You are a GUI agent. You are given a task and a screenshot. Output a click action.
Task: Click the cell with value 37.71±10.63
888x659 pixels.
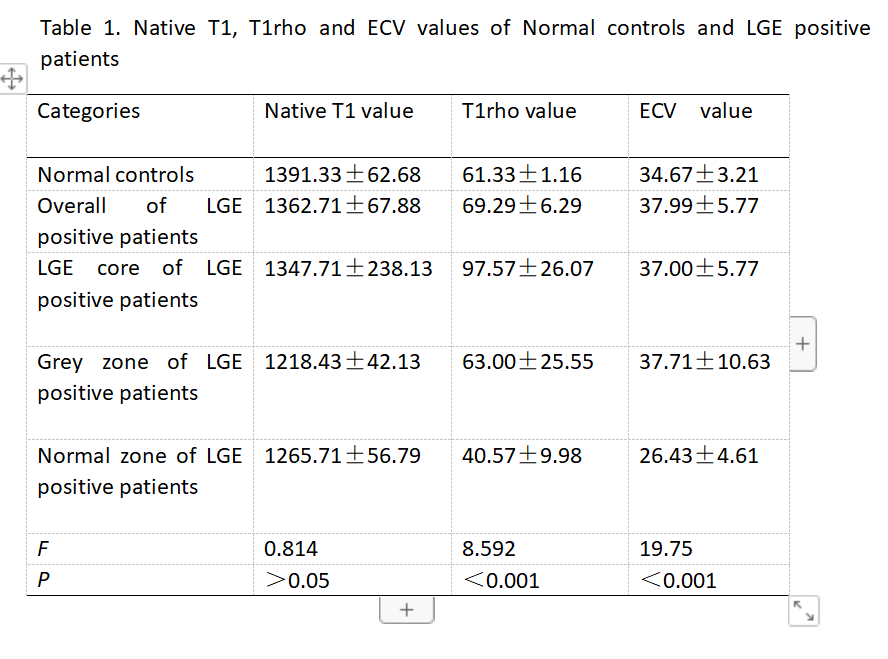[705, 362]
